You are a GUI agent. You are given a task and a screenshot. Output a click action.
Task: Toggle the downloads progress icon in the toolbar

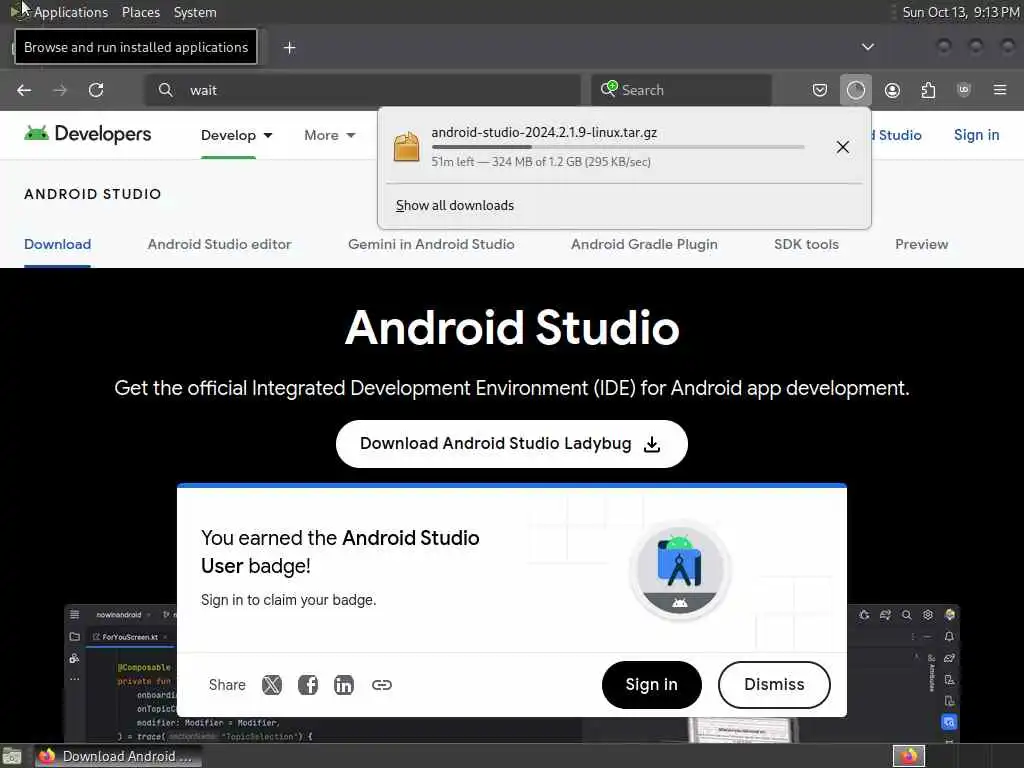coord(856,90)
